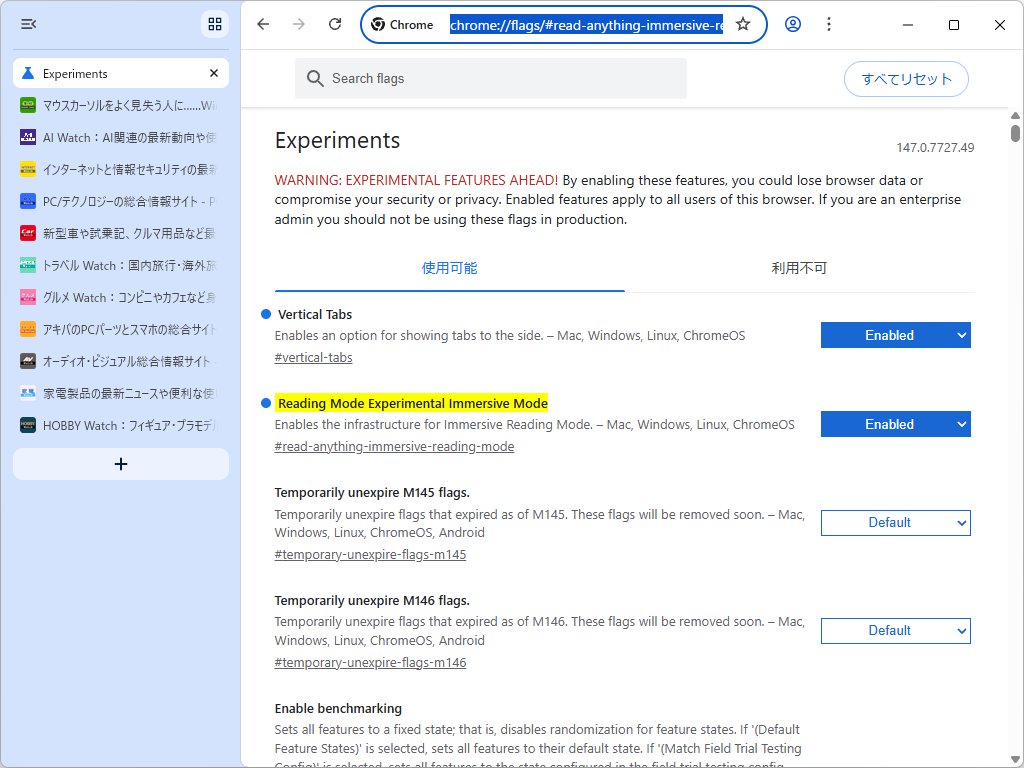Open the #read-anything-immersive-reading-mode link
This screenshot has height=768, width=1024.
(x=394, y=446)
